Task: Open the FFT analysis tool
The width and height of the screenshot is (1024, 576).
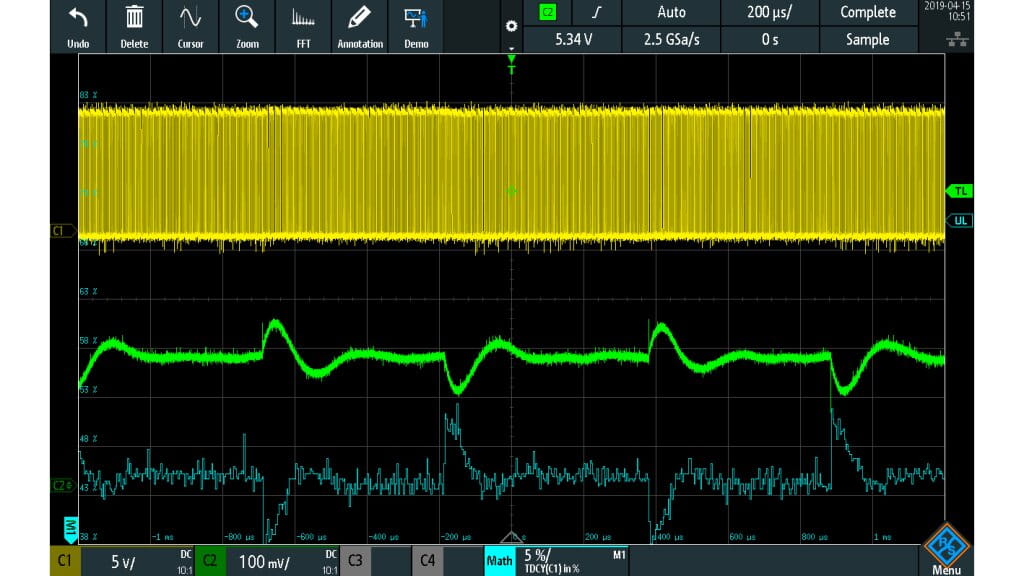Action: pos(302,25)
